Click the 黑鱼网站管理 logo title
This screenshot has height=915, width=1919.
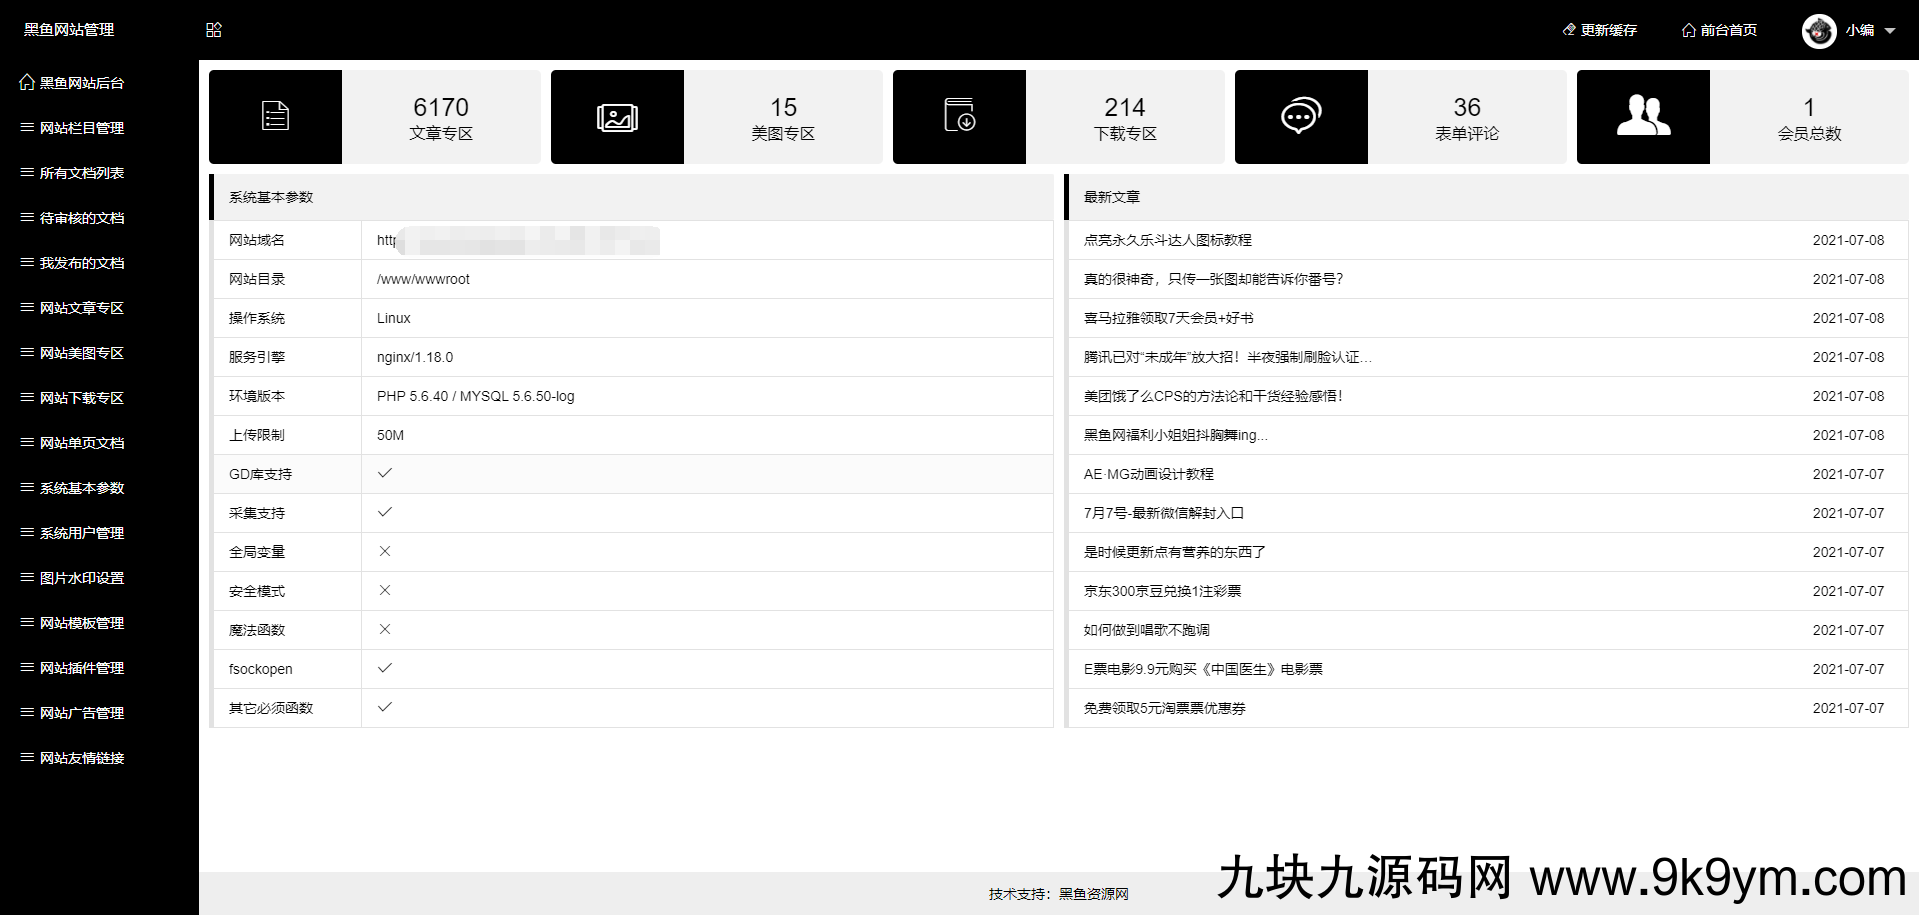69,30
